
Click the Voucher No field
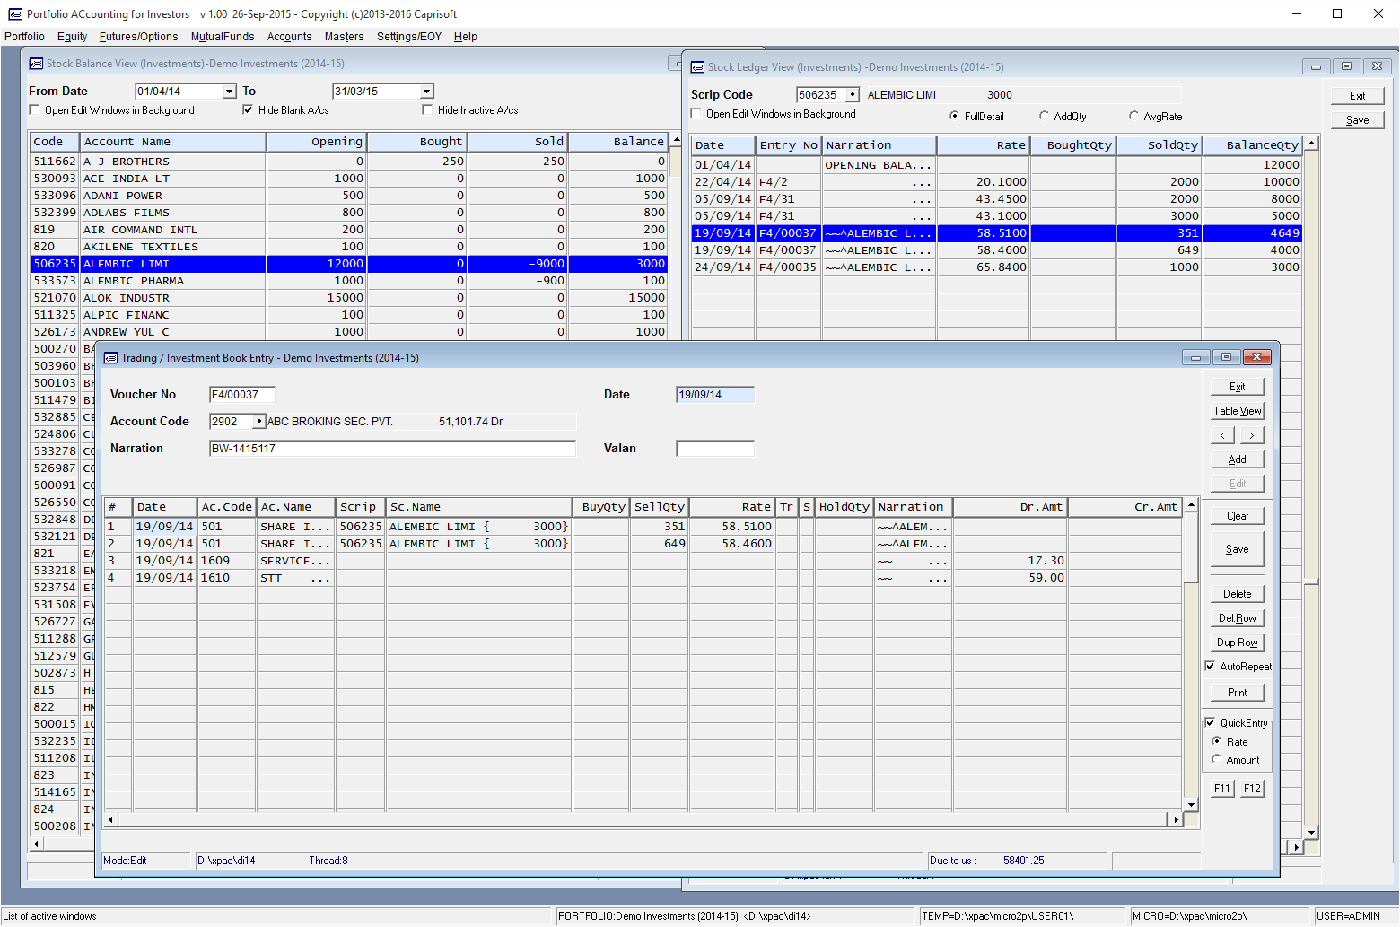(242, 394)
